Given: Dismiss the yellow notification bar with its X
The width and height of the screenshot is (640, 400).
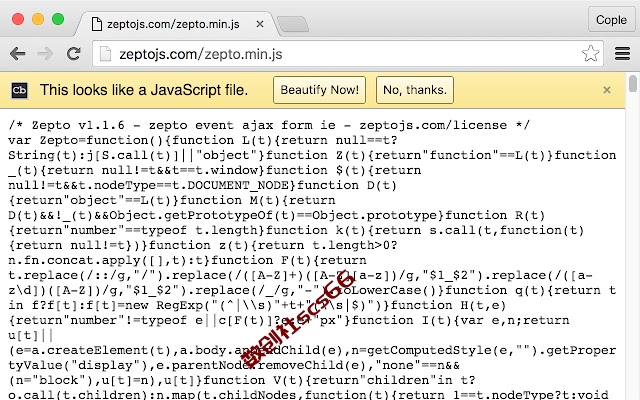Looking at the screenshot, I should [x=607, y=90].
